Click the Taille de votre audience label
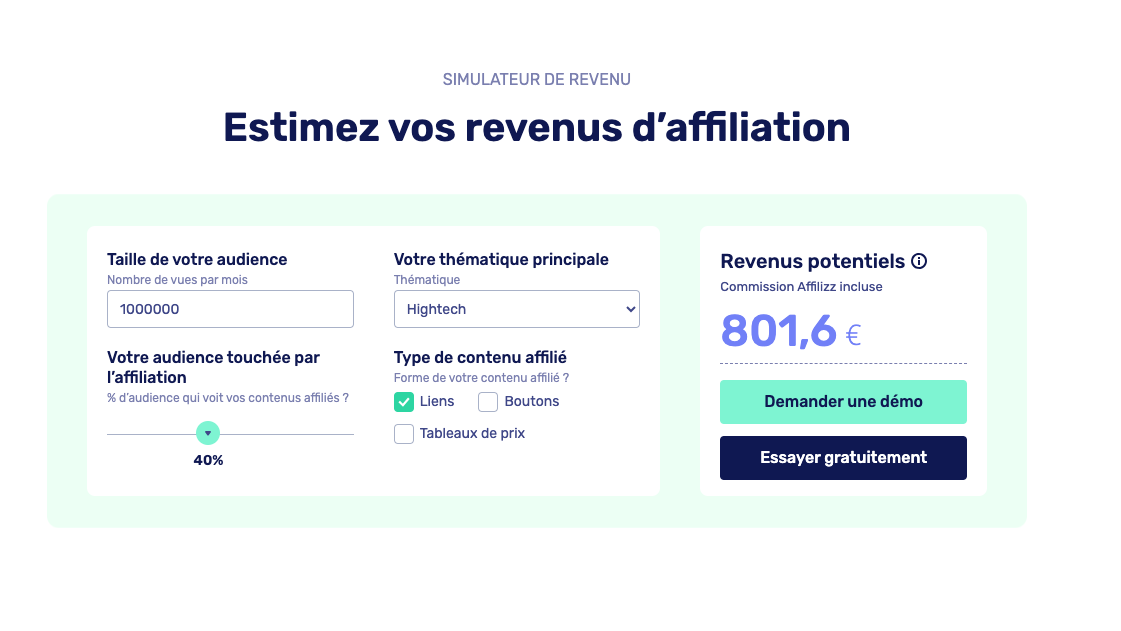The height and width of the screenshot is (631, 1121). pos(197,260)
